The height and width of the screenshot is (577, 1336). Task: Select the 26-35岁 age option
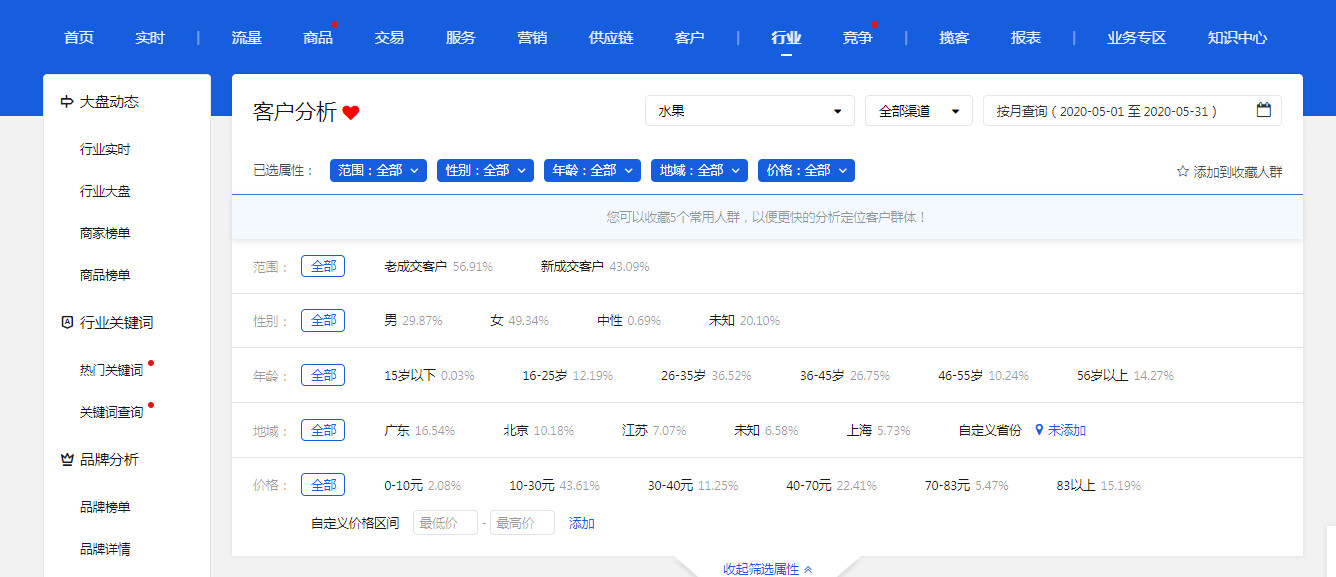click(683, 376)
